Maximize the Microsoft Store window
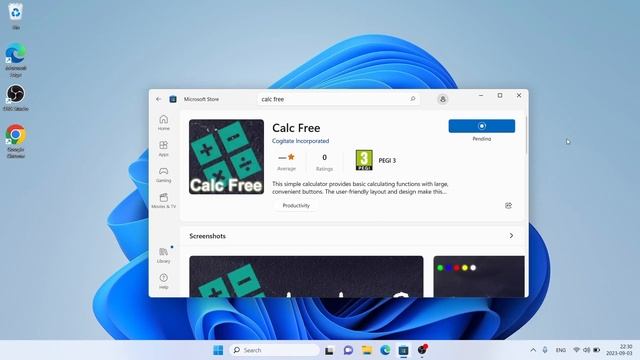Image resolution: width=640 pixels, height=360 pixels. pyautogui.click(x=500, y=96)
